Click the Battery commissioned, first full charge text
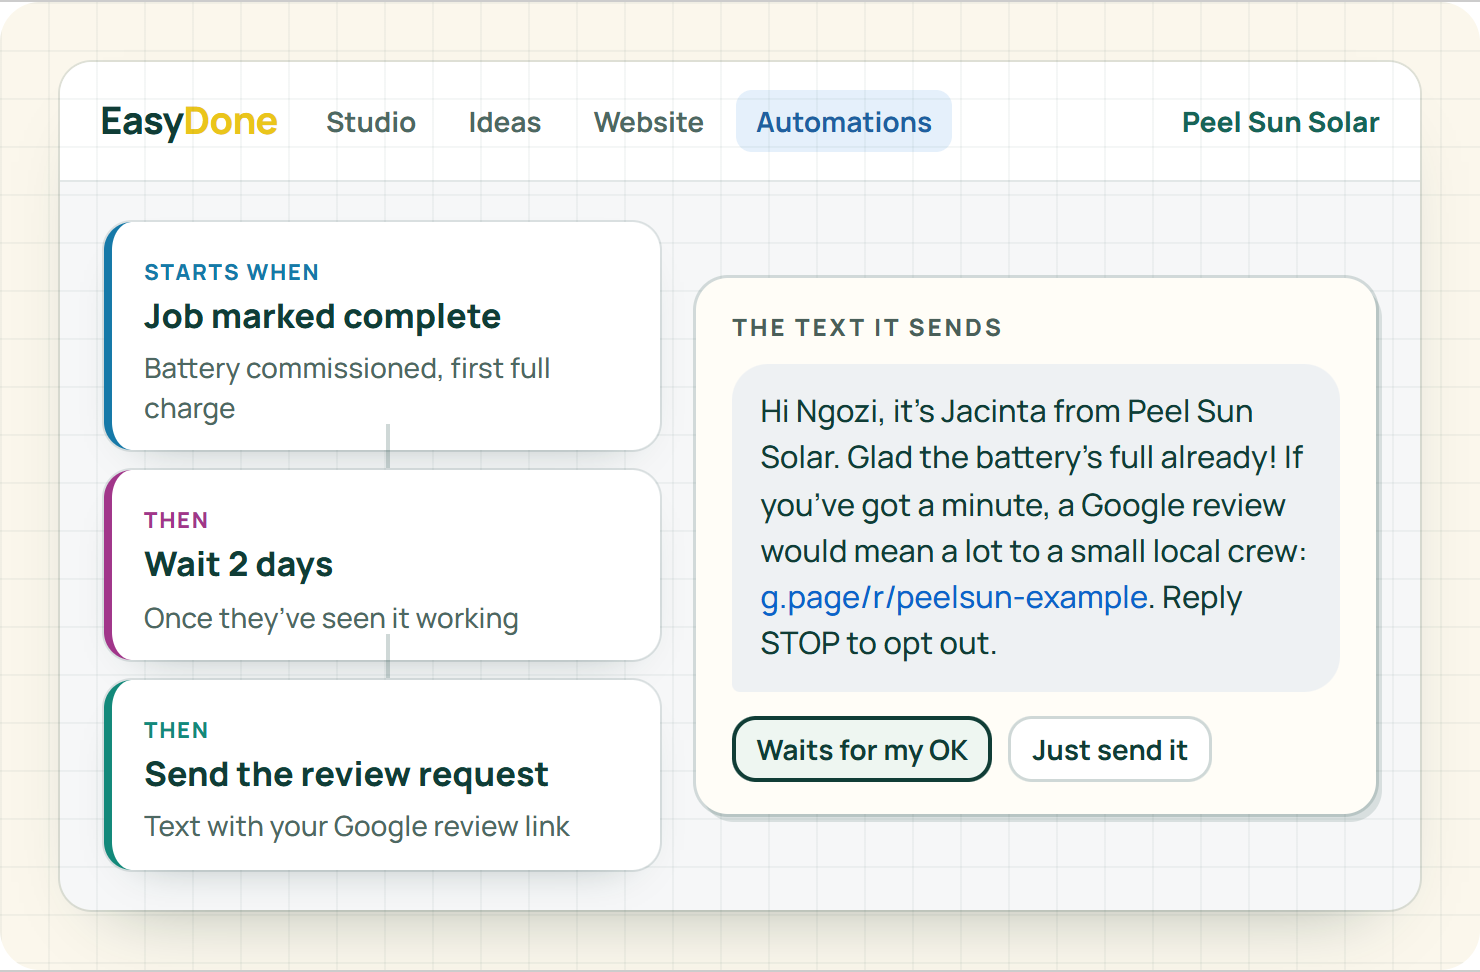 347,388
